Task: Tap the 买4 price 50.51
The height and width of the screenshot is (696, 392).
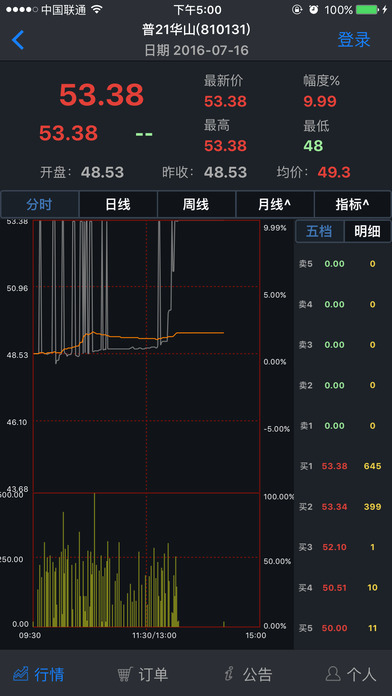Action: 334,587
